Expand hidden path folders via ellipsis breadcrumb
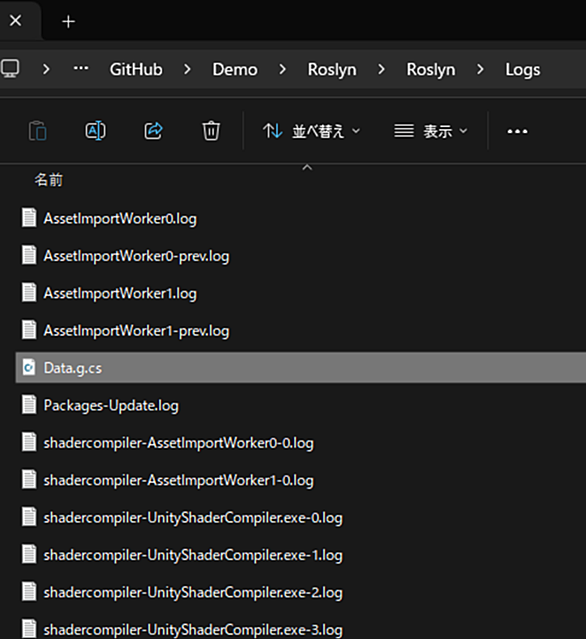The height and width of the screenshot is (639, 586). [81, 68]
